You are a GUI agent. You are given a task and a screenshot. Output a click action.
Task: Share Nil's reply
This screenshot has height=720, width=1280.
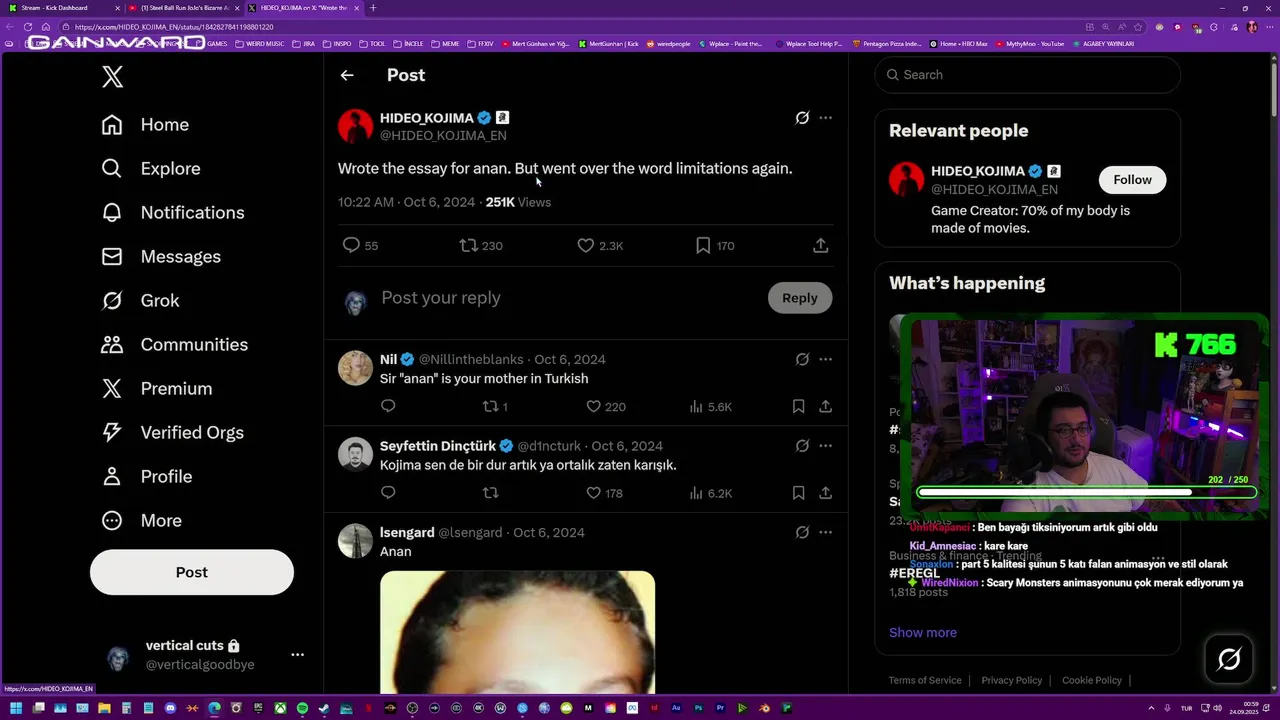pyautogui.click(x=825, y=407)
